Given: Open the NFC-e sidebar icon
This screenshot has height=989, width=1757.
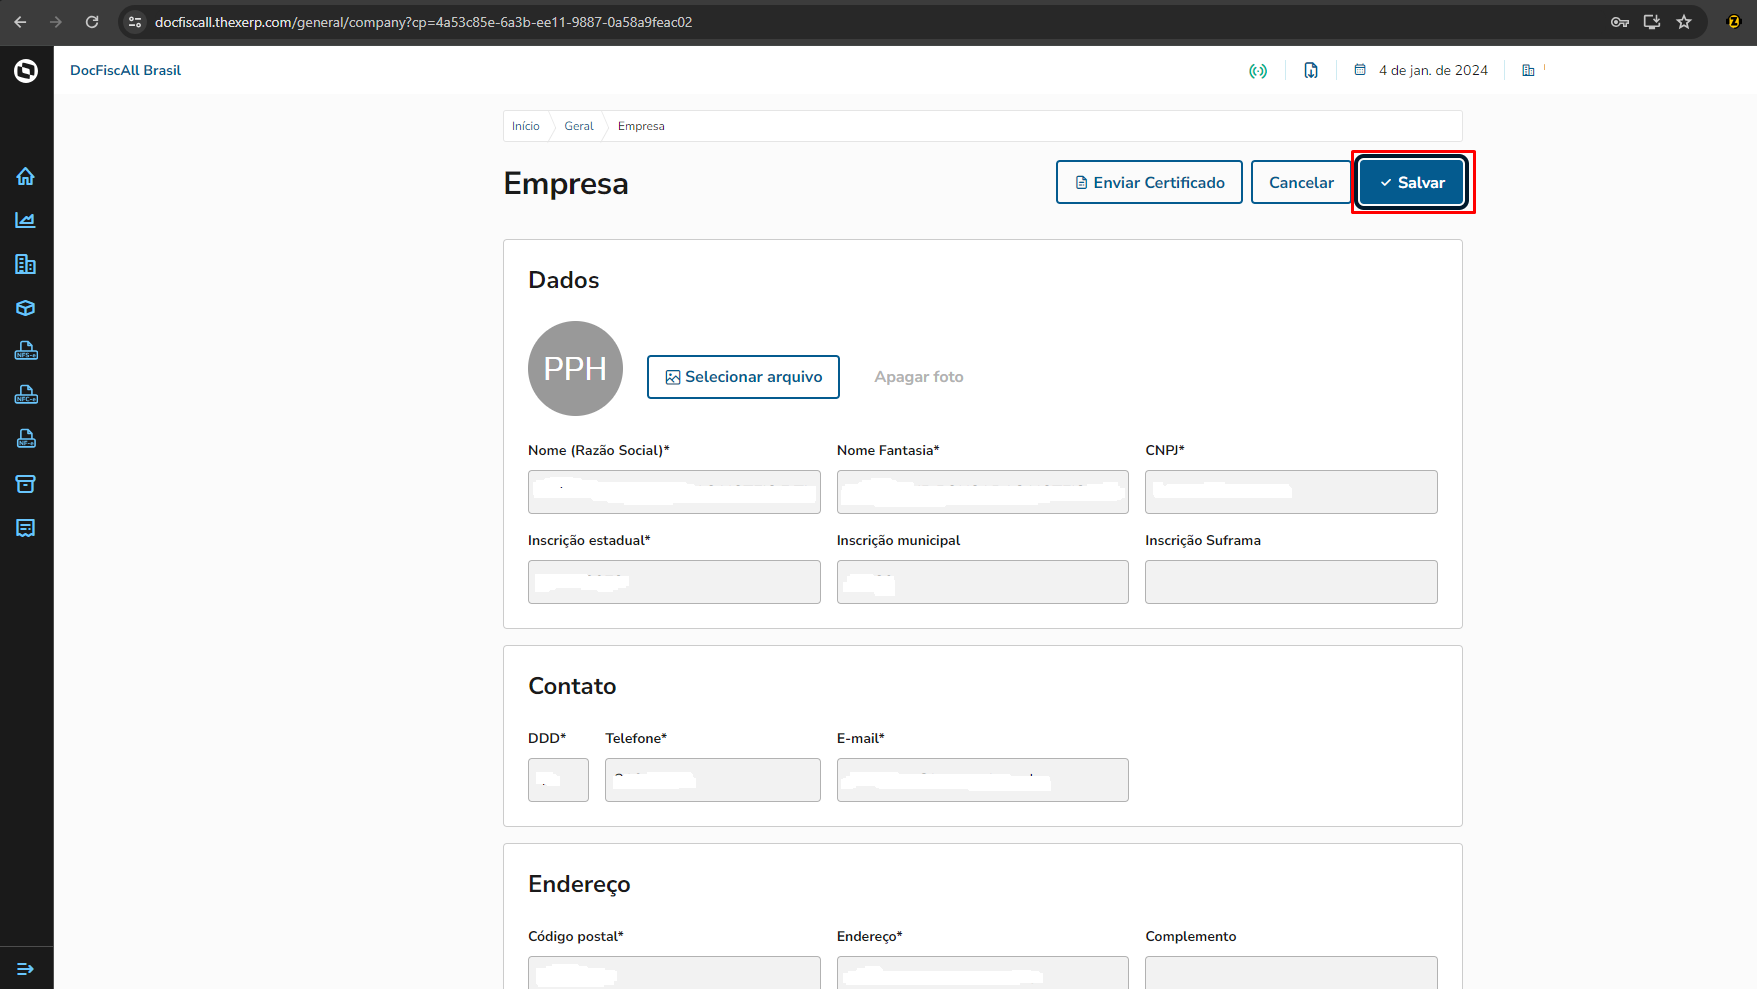Looking at the screenshot, I should pos(26,395).
